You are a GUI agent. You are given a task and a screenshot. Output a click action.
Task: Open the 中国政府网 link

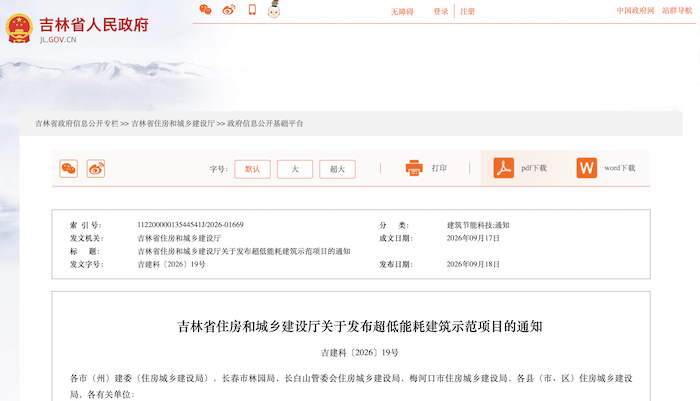click(635, 10)
